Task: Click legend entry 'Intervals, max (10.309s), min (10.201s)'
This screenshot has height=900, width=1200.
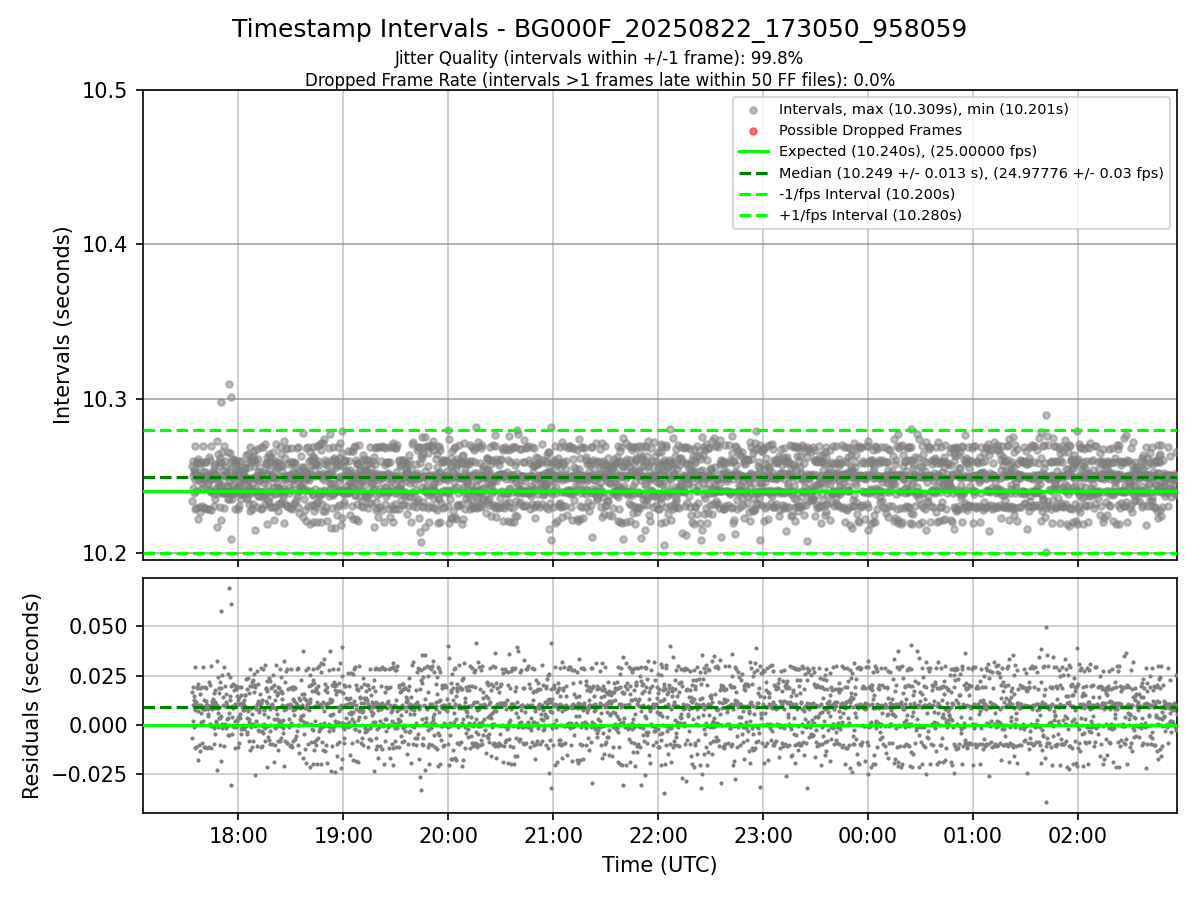Action: pyautogui.click(x=924, y=109)
